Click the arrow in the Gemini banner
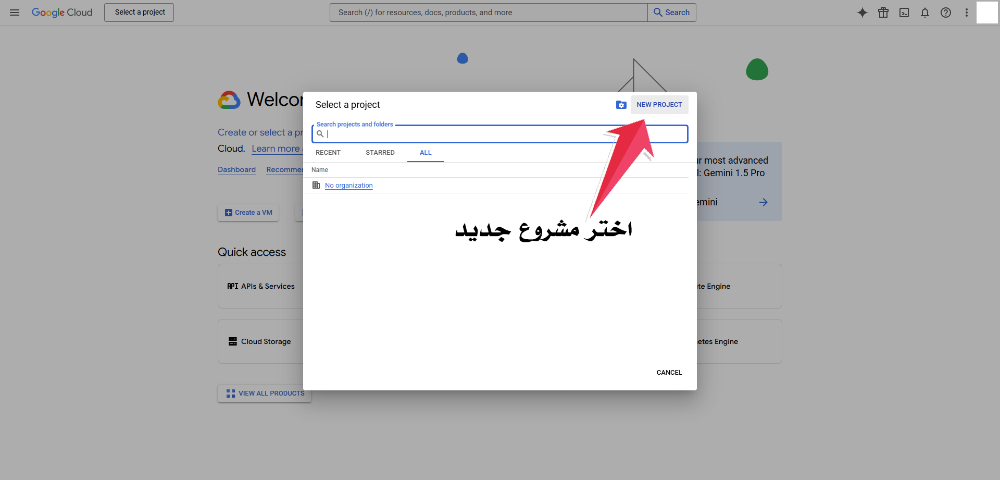Screen dimensions: 1000x480 (x=763, y=202)
